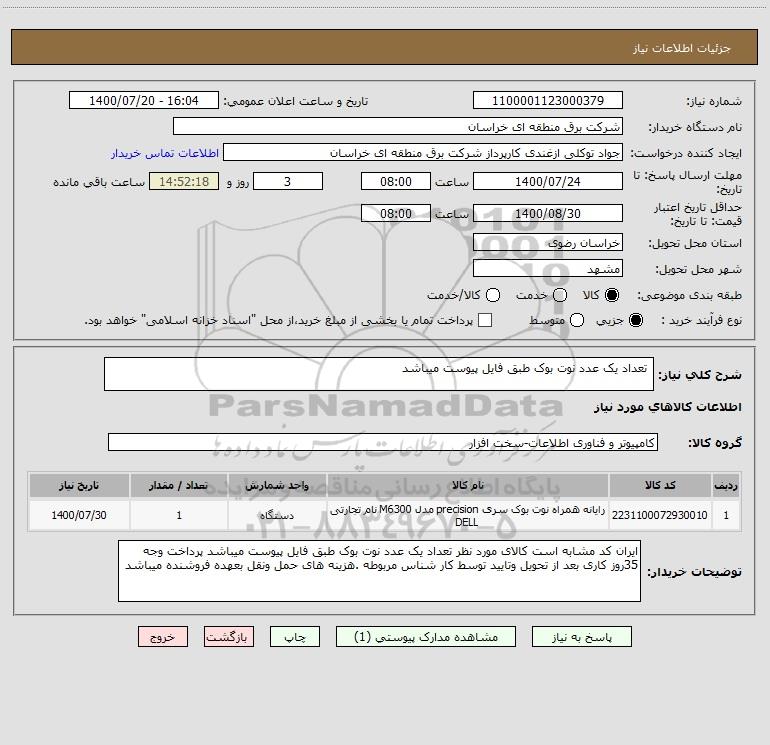Click the نام کالا column header
The height and width of the screenshot is (745, 770).
pos(468,485)
